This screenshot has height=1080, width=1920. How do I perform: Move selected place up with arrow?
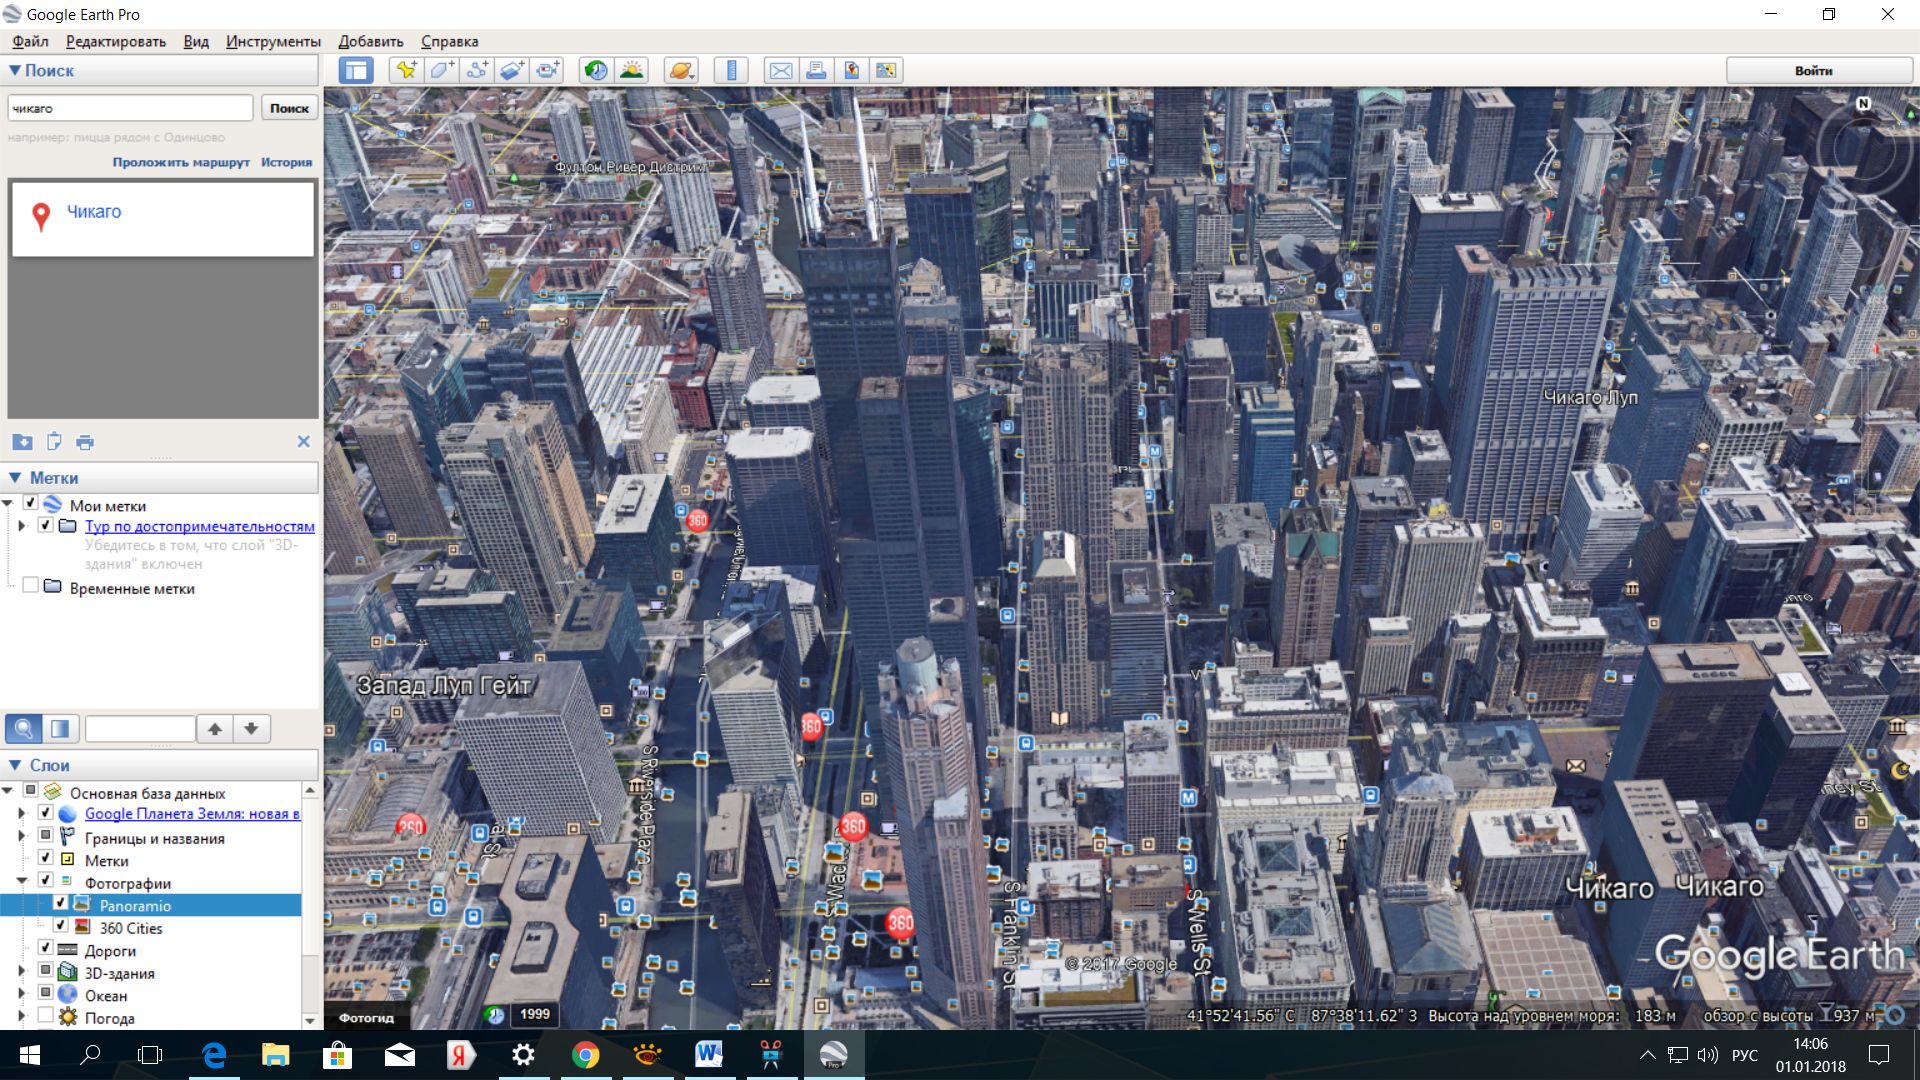click(x=215, y=729)
